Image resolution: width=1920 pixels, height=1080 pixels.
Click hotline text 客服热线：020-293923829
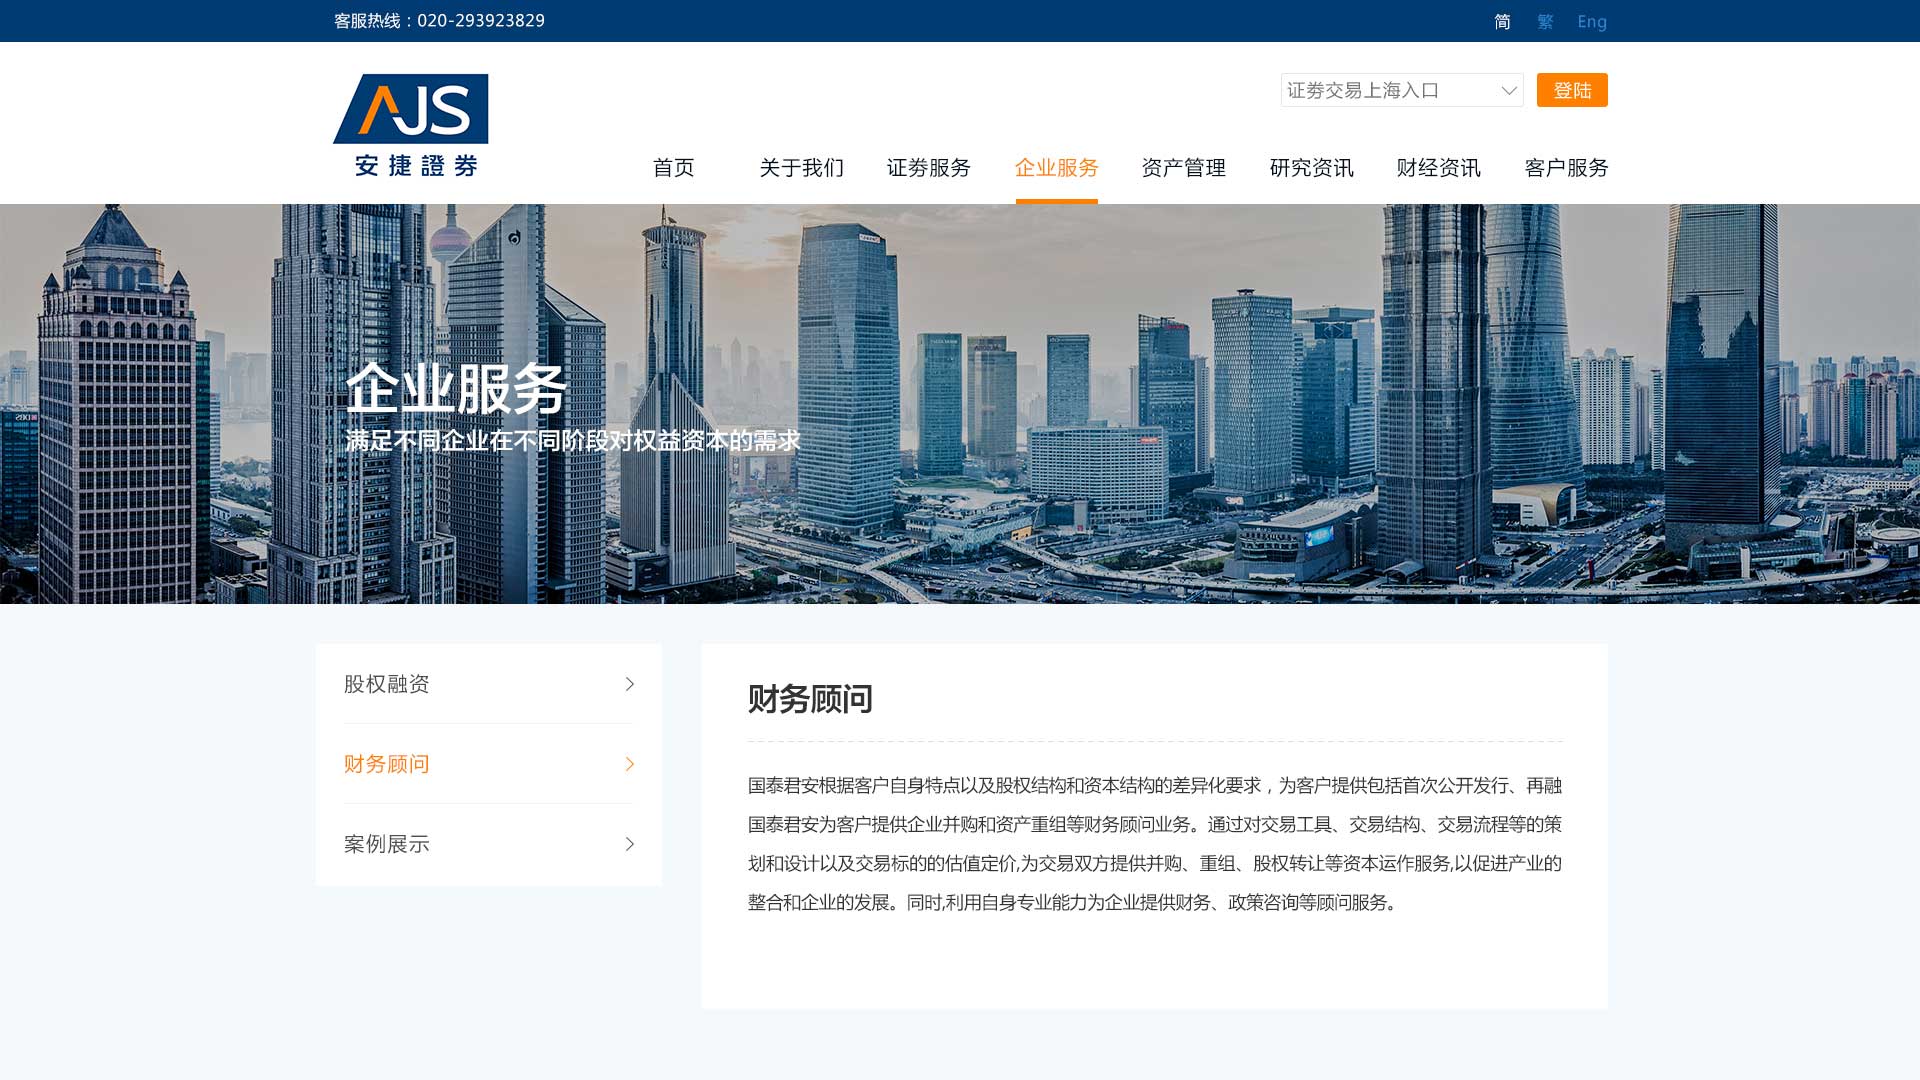coord(439,21)
